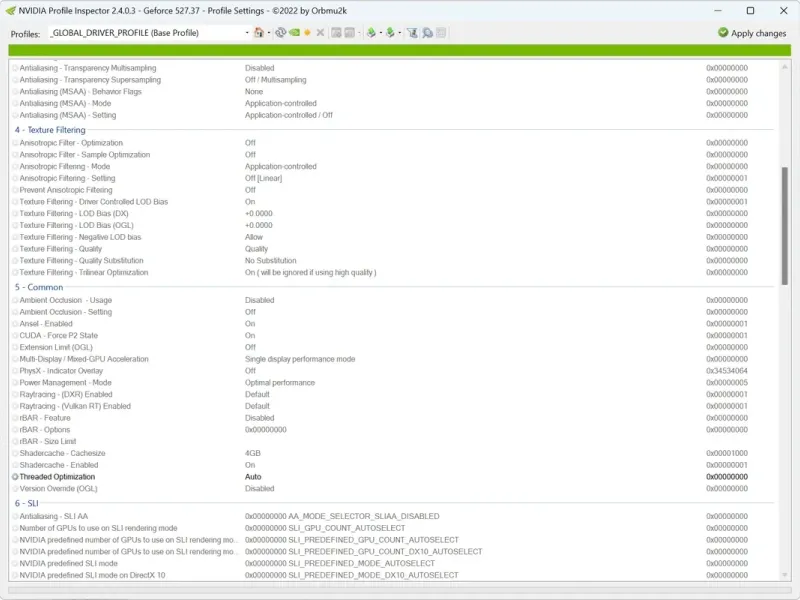Click the bit value editor toolbar icon
Image resolution: width=800 pixels, height=600 pixels.
[441, 33]
